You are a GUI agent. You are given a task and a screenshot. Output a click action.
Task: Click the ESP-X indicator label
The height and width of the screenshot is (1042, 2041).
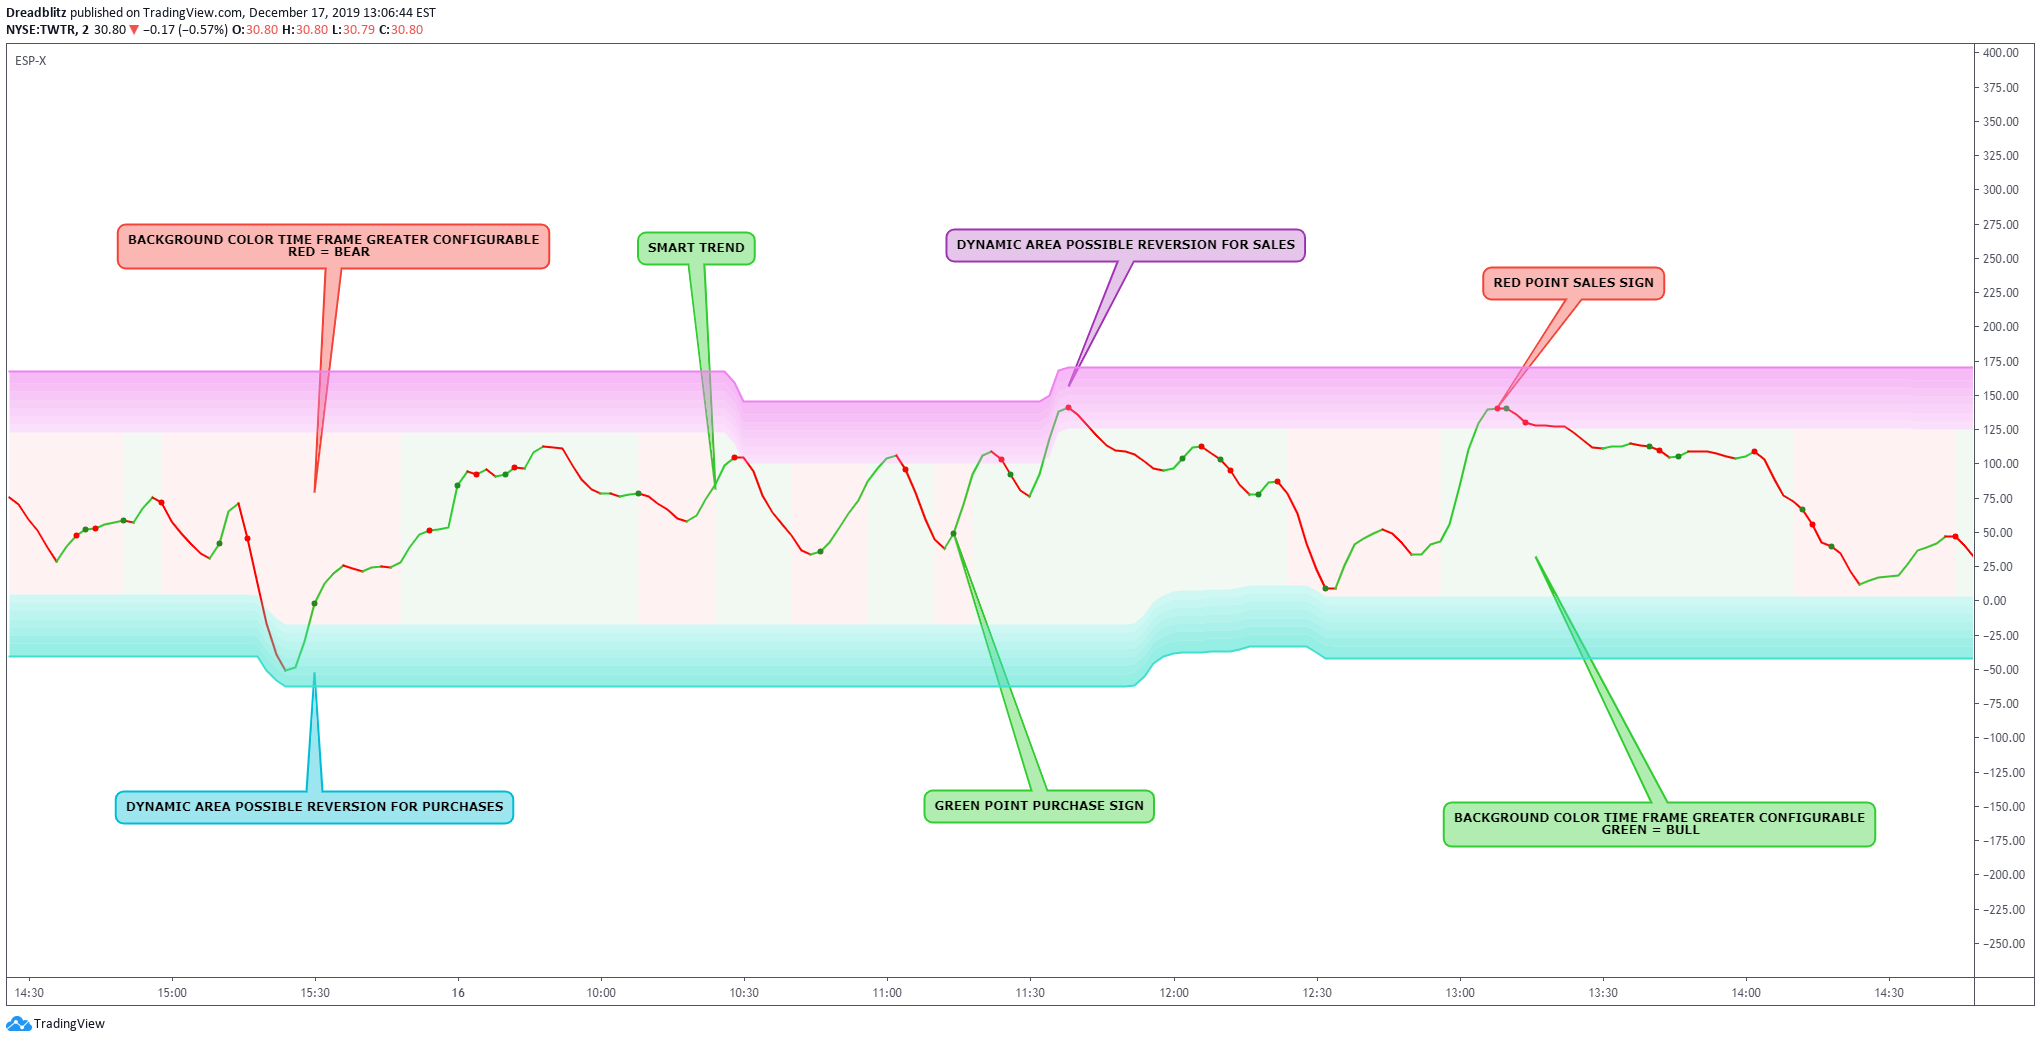31,61
